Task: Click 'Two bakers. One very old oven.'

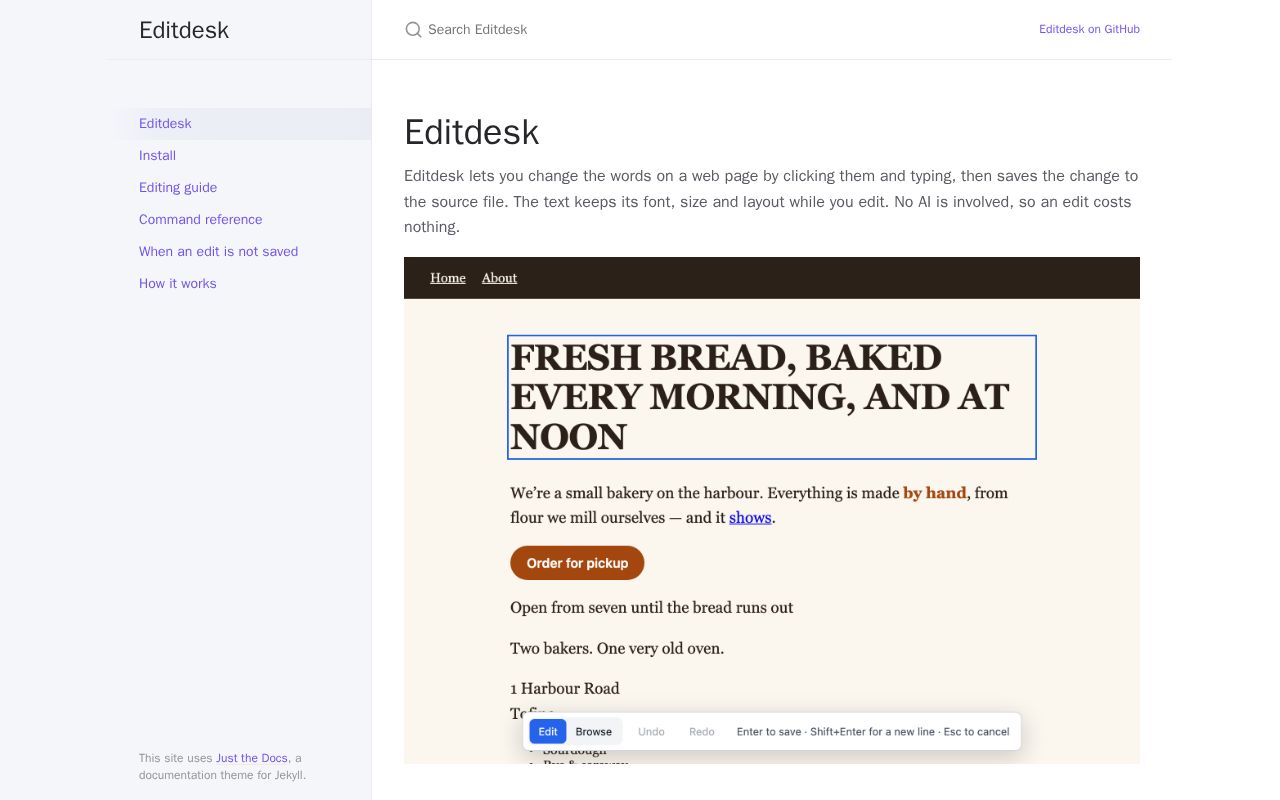Action: tap(617, 649)
